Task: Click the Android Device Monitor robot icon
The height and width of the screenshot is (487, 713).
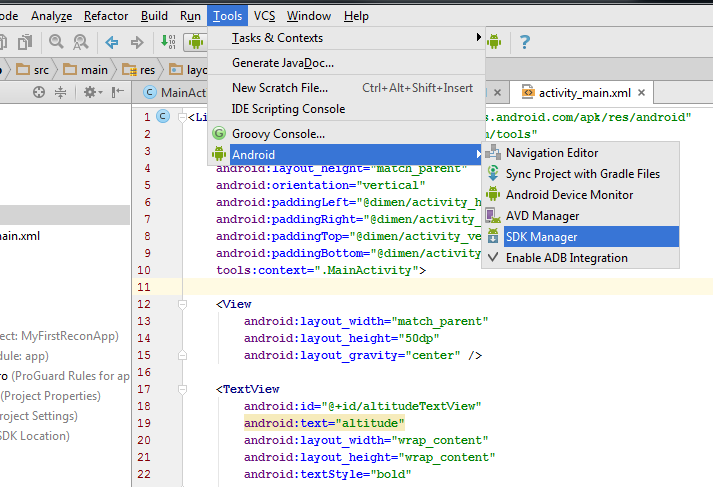Action: [493, 194]
